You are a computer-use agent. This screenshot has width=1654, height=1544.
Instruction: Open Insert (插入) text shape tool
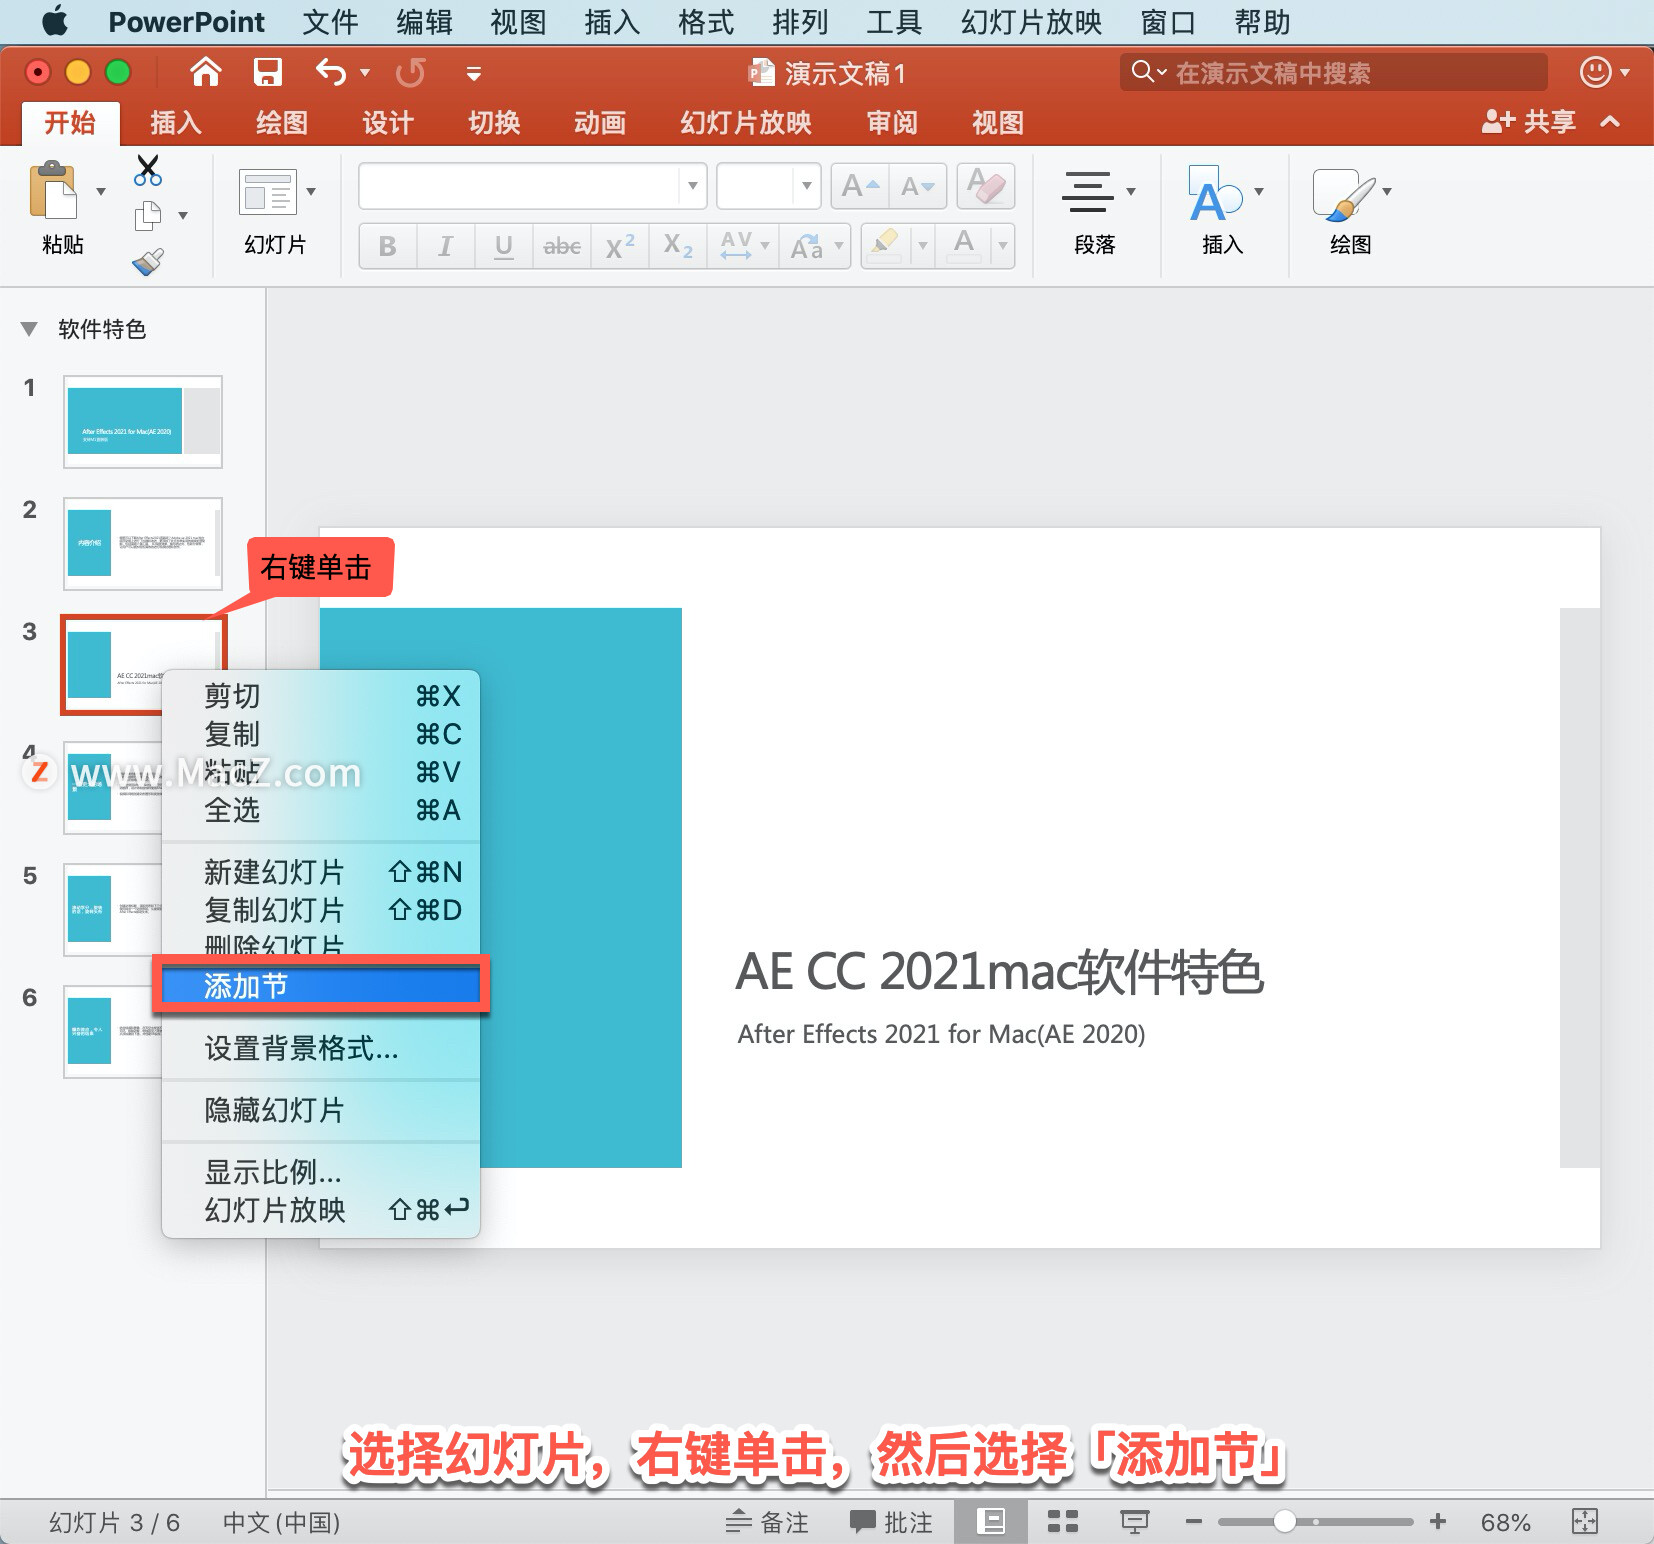[x=1222, y=212]
